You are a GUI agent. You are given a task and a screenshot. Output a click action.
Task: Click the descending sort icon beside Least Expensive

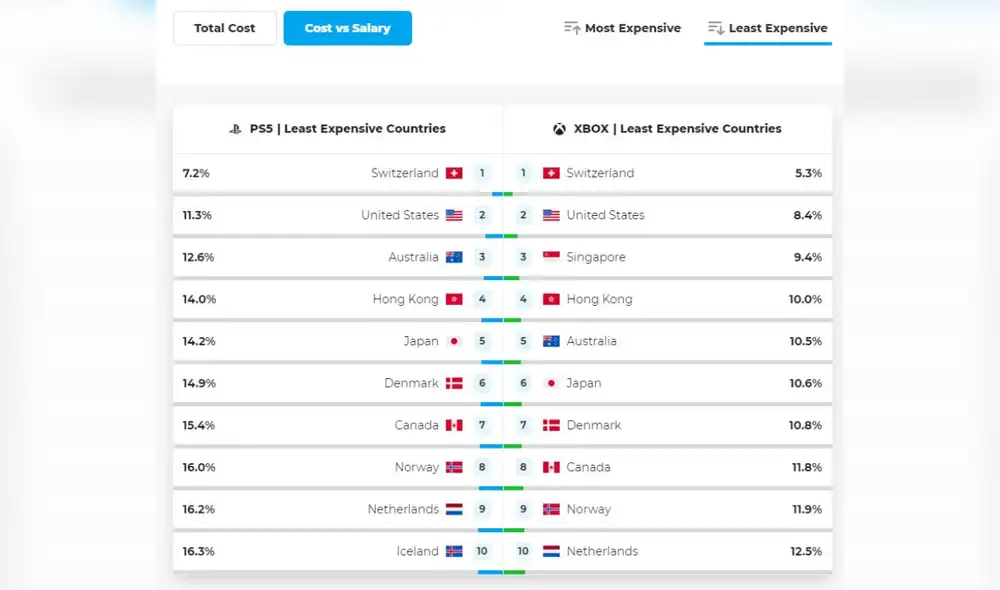tap(715, 28)
